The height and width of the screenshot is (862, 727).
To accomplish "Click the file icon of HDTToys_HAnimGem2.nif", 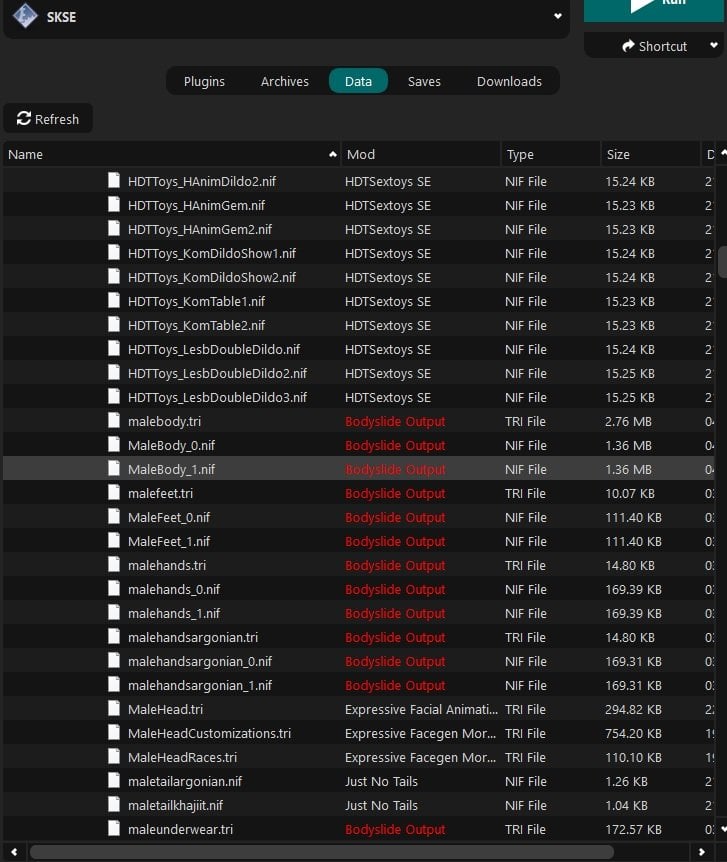I will [114, 228].
